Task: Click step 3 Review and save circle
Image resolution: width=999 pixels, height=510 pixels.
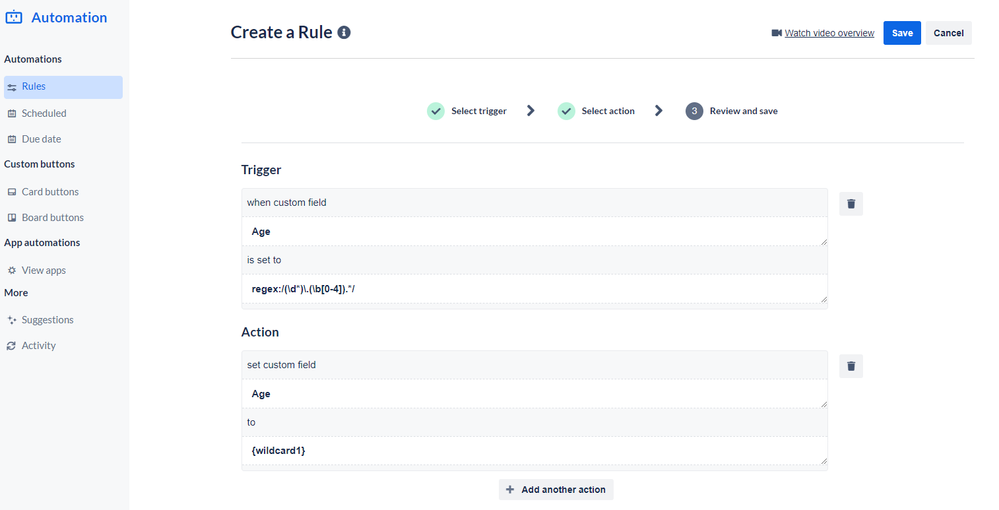Action: point(694,111)
